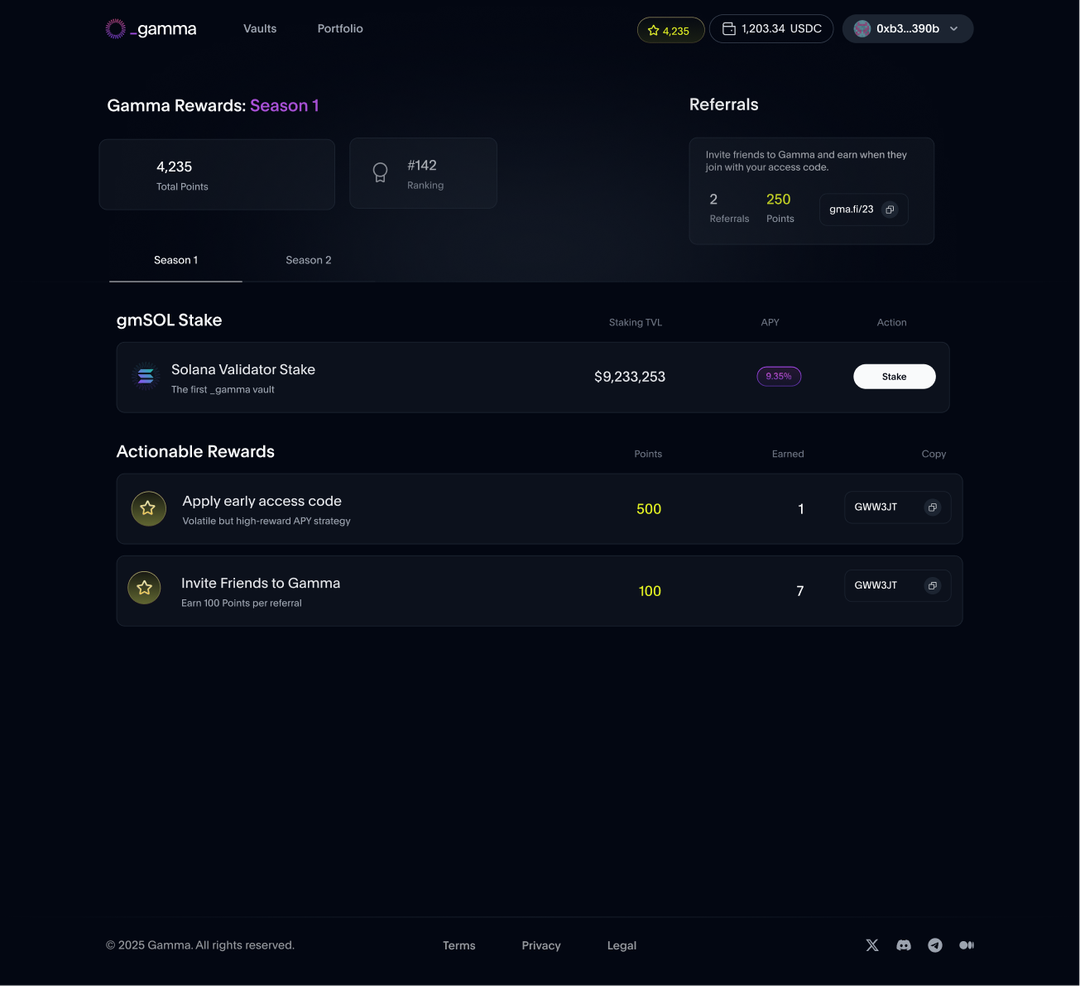Switch to the Season 2 tab
Screen dimensions: 1080x986
309,260
